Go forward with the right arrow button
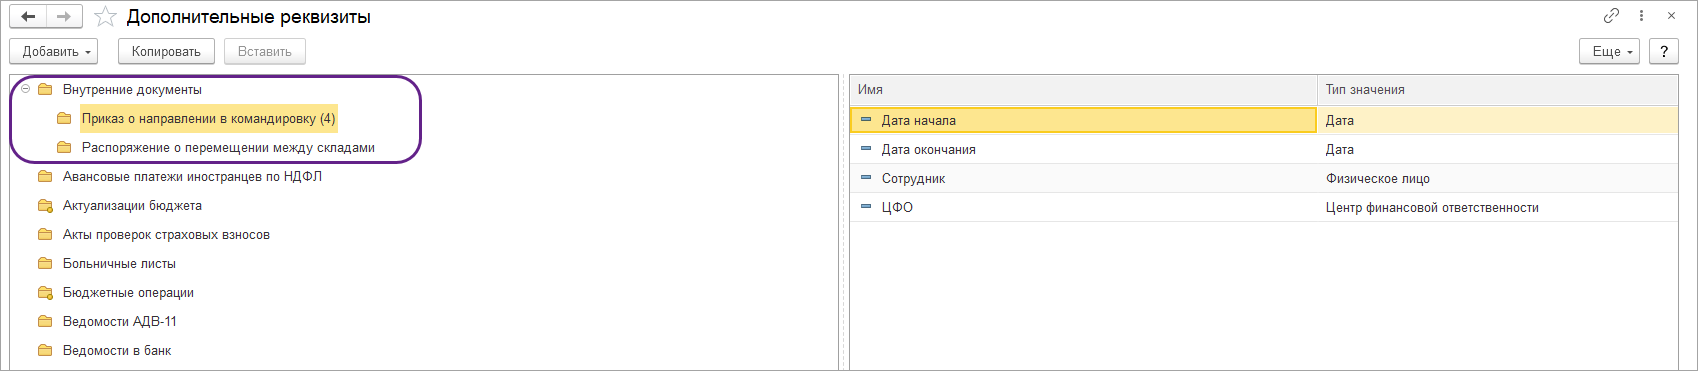The width and height of the screenshot is (1698, 371). (64, 17)
